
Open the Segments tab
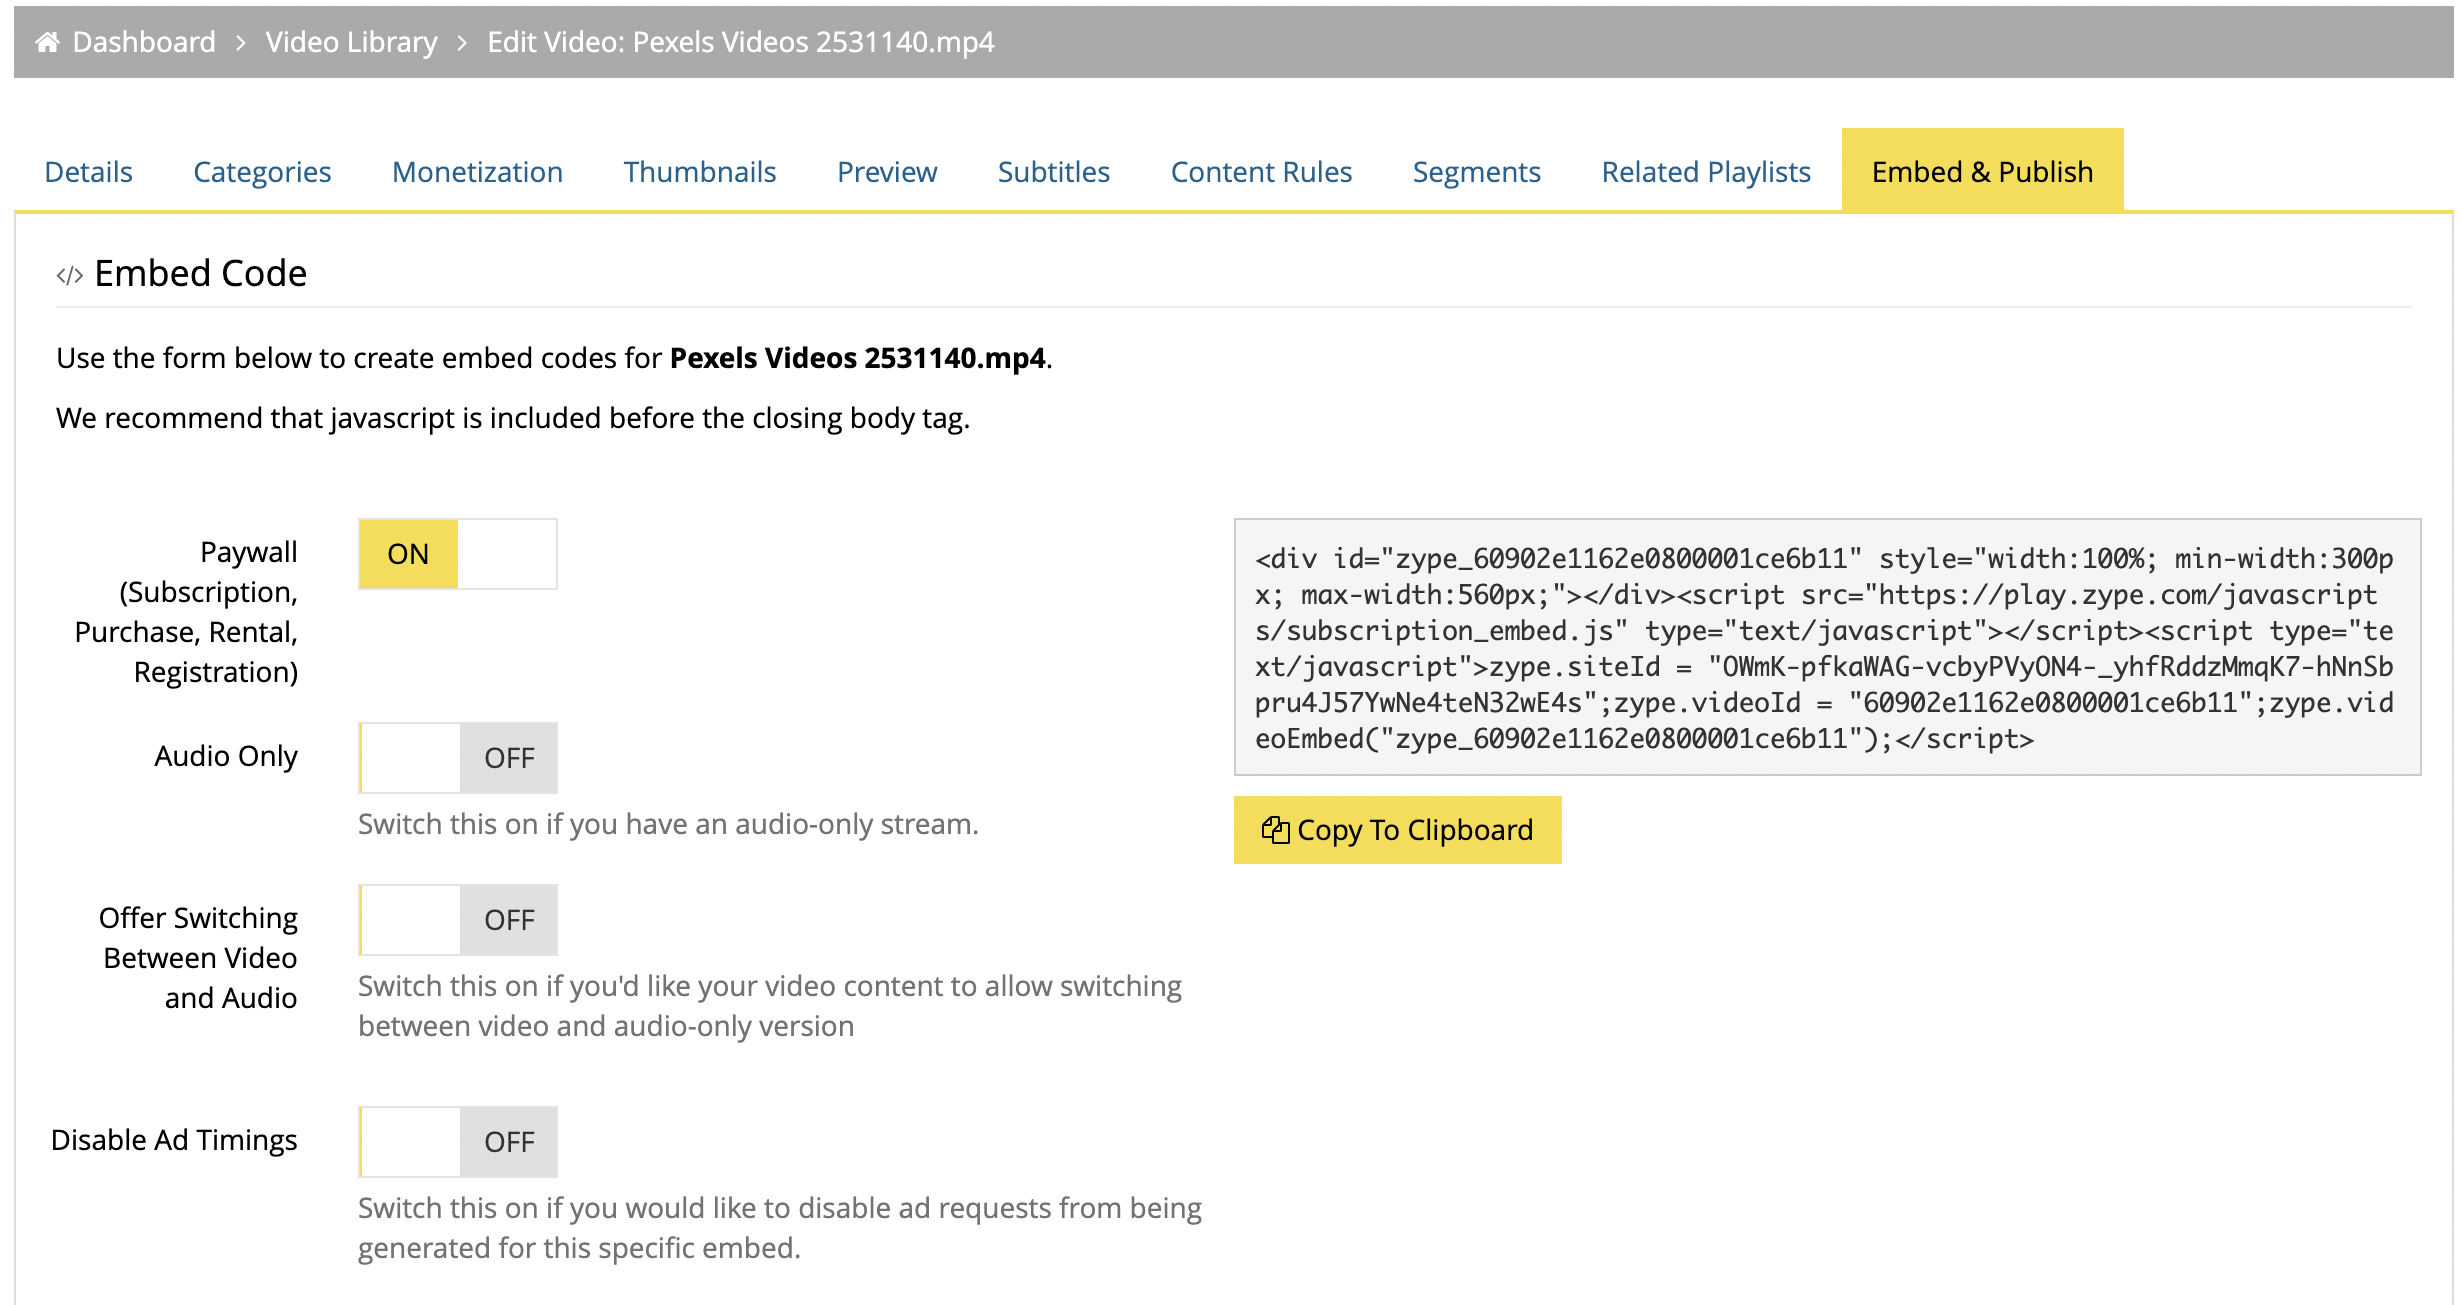[x=1476, y=172]
